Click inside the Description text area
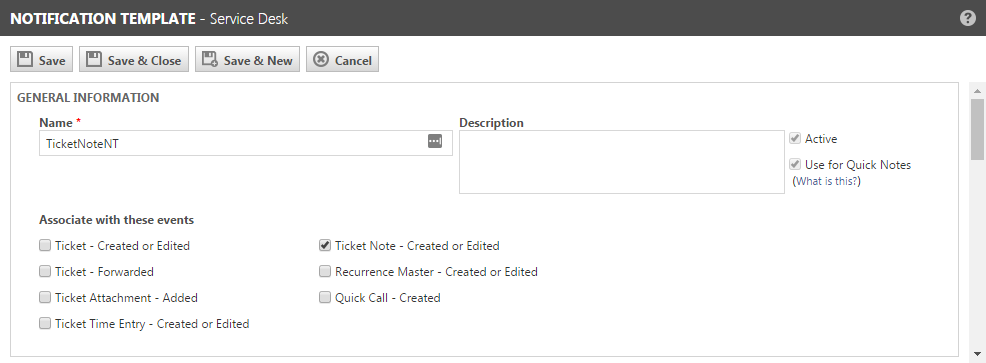 [x=622, y=162]
